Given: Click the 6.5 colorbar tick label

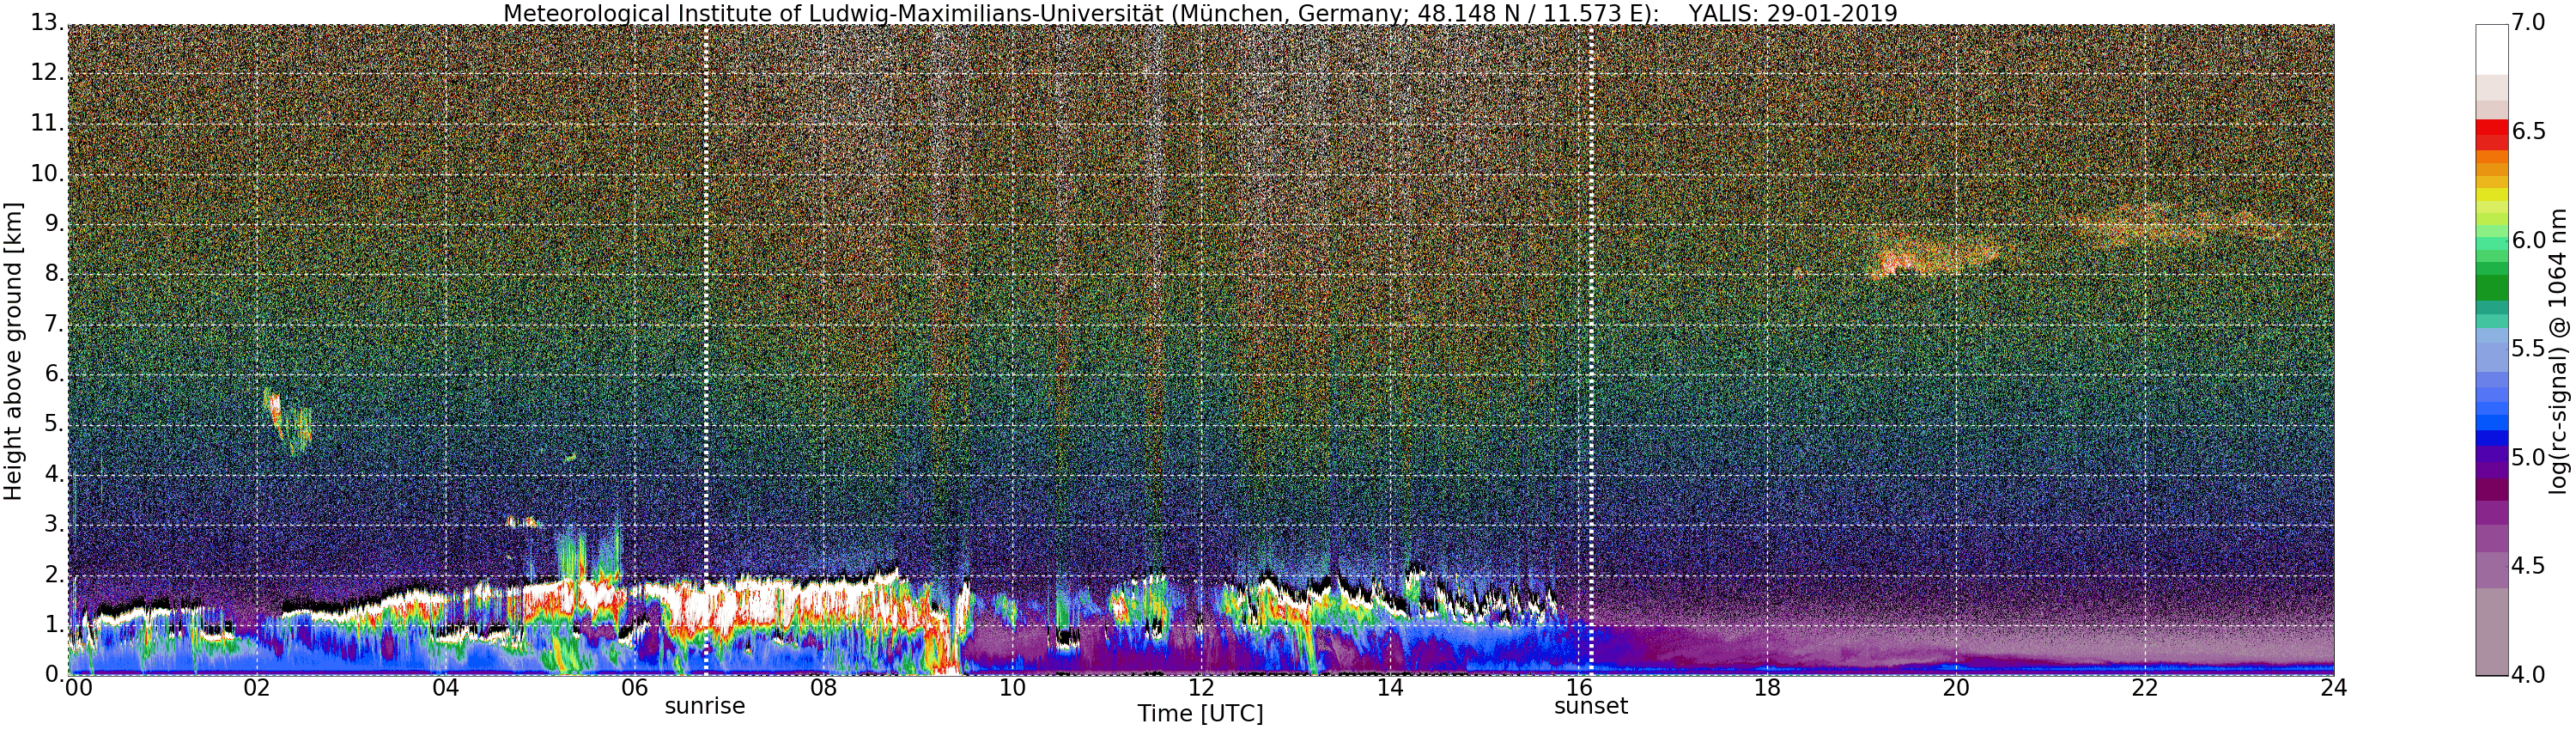Looking at the screenshot, I should pos(2528,131).
